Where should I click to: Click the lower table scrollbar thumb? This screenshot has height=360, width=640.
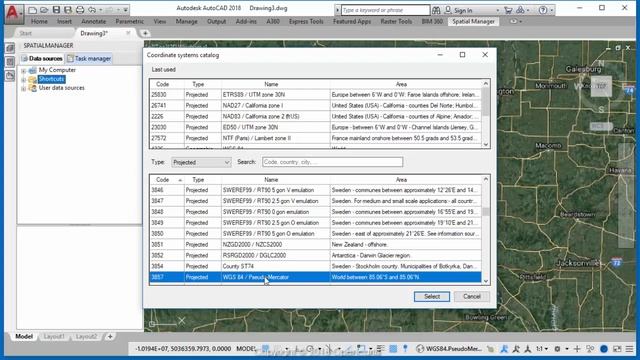pos(486,212)
